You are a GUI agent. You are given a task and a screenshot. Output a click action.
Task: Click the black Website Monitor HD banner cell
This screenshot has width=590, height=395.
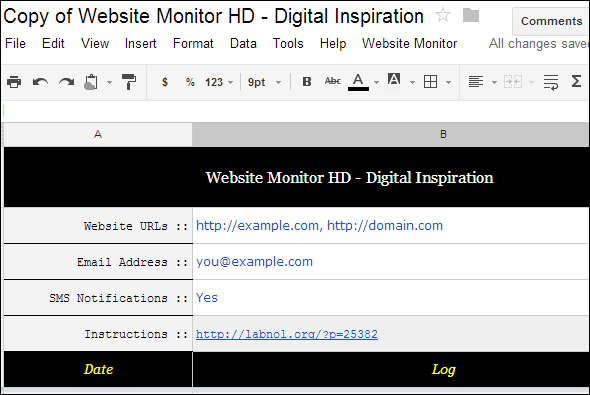pos(297,177)
